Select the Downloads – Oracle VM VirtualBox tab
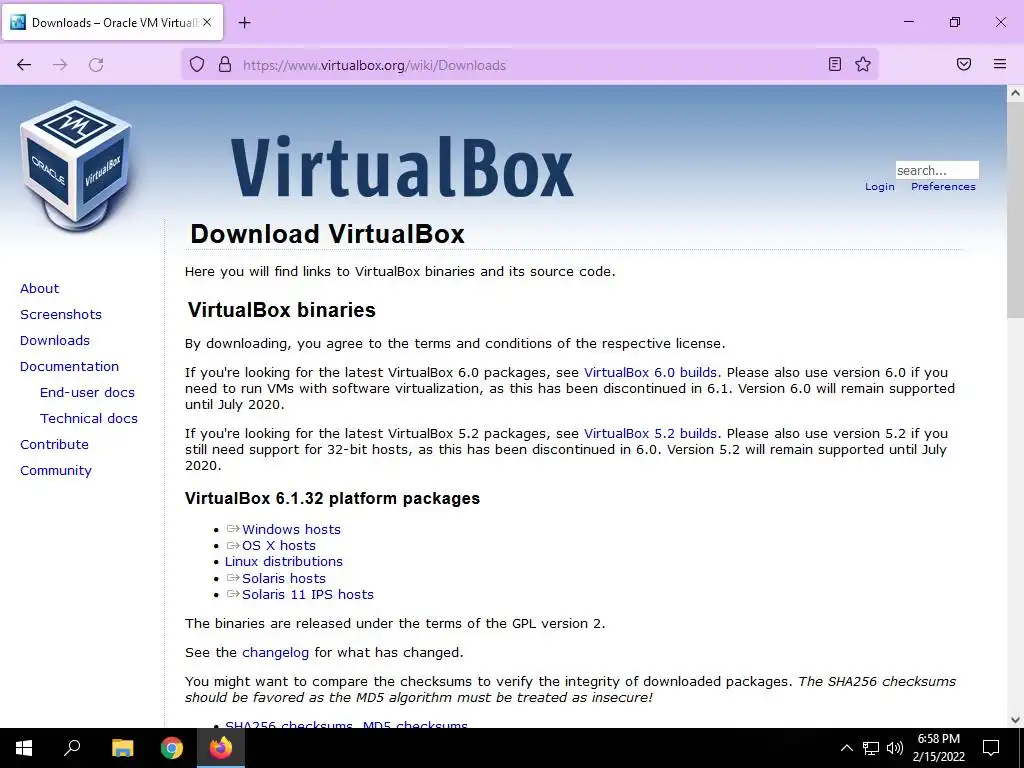The image size is (1024, 768). 113,23
